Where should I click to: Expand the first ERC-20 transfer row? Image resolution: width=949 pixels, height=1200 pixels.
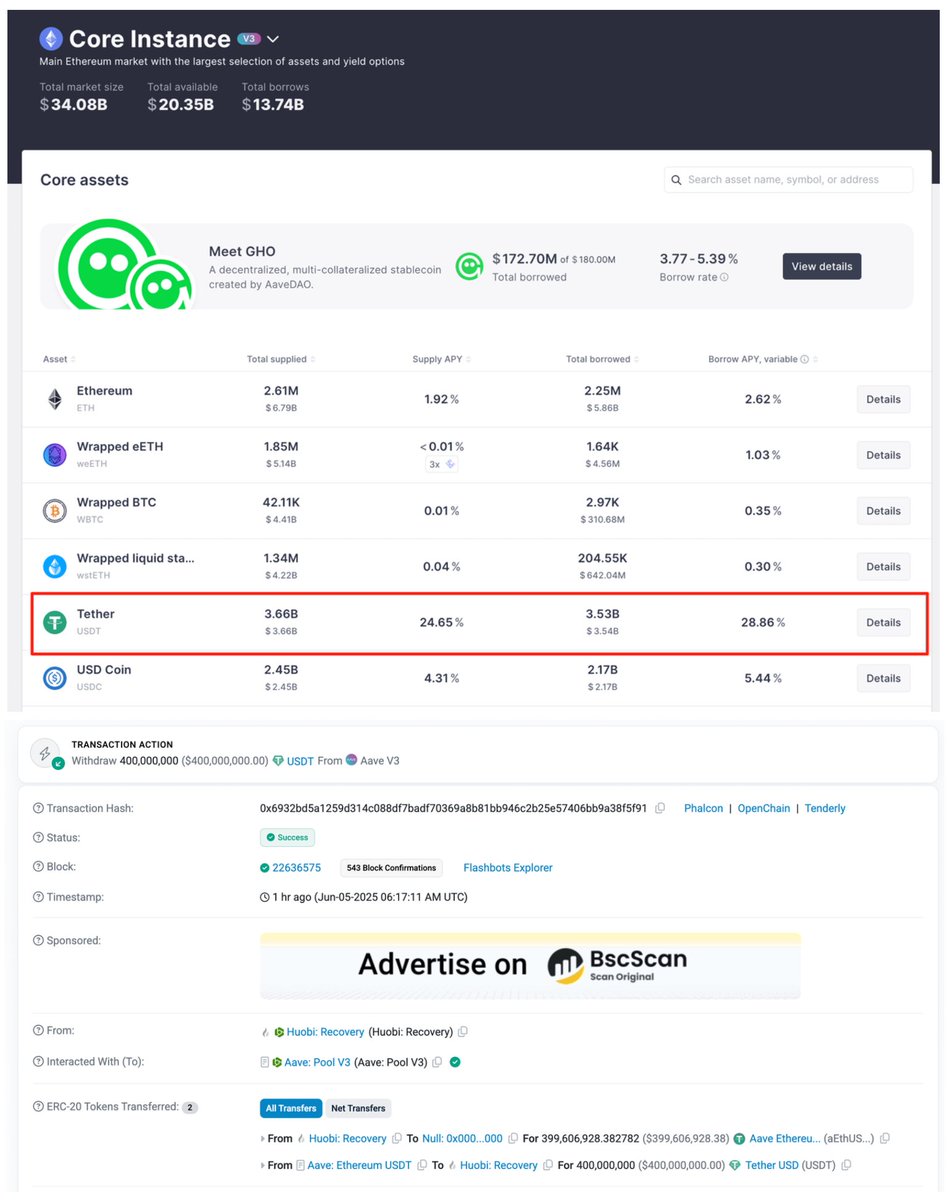(x=265, y=1138)
